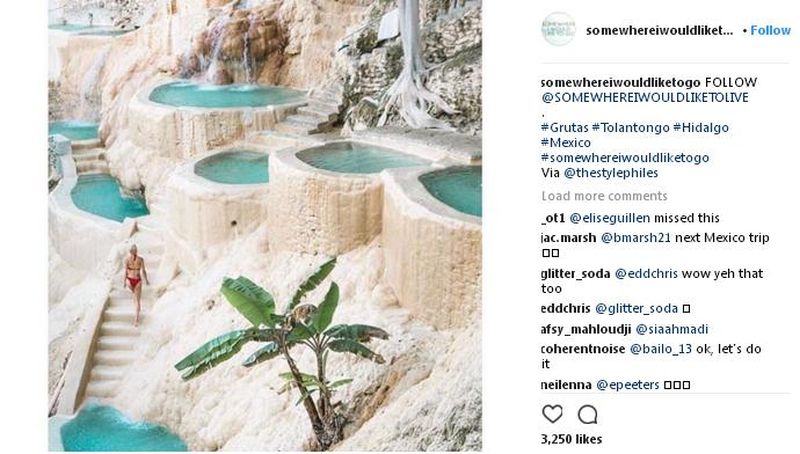Open the comment speech bubble icon

click(587, 414)
